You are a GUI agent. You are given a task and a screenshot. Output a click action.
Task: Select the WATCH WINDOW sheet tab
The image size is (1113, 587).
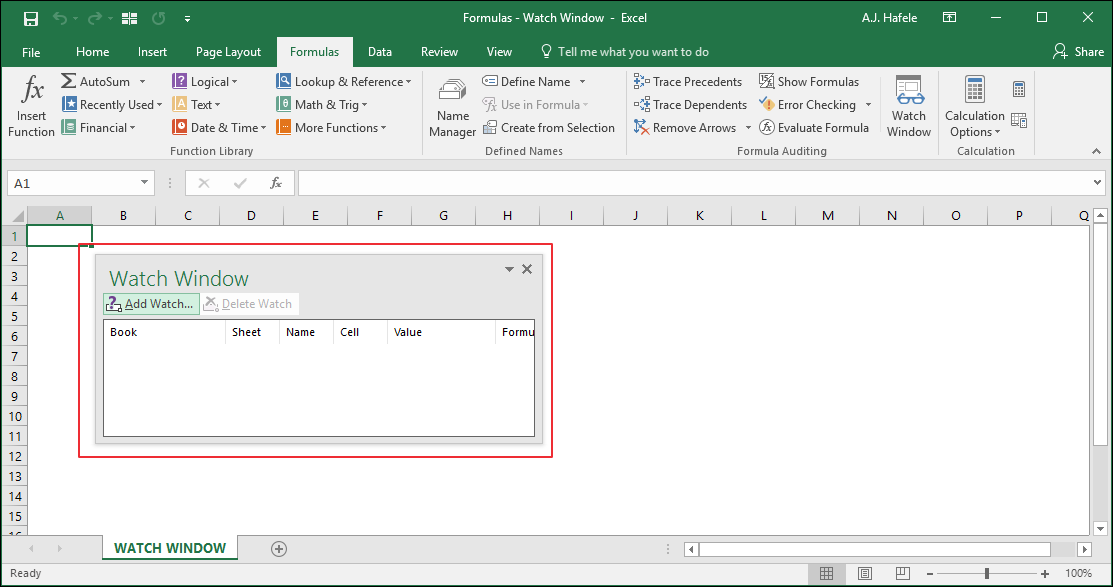pyautogui.click(x=170, y=548)
